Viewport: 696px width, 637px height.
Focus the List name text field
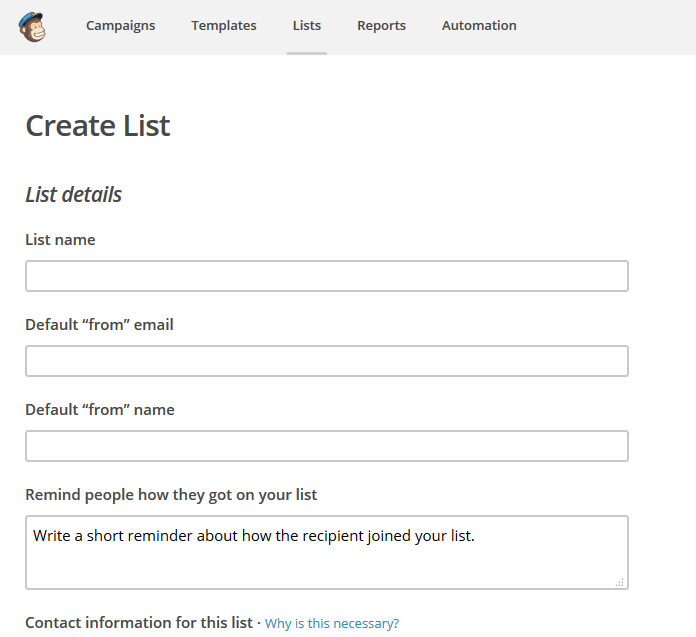(326, 276)
